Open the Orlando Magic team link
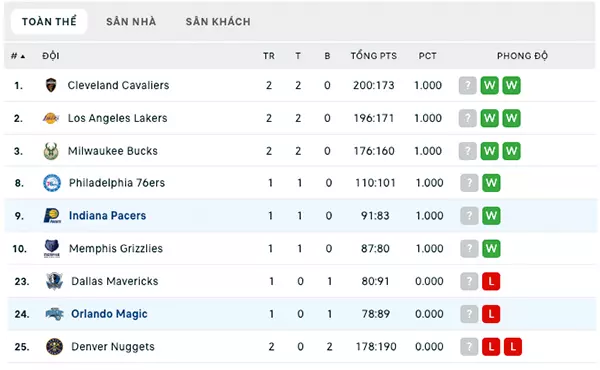The image size is (600, 370). point(109,314)
